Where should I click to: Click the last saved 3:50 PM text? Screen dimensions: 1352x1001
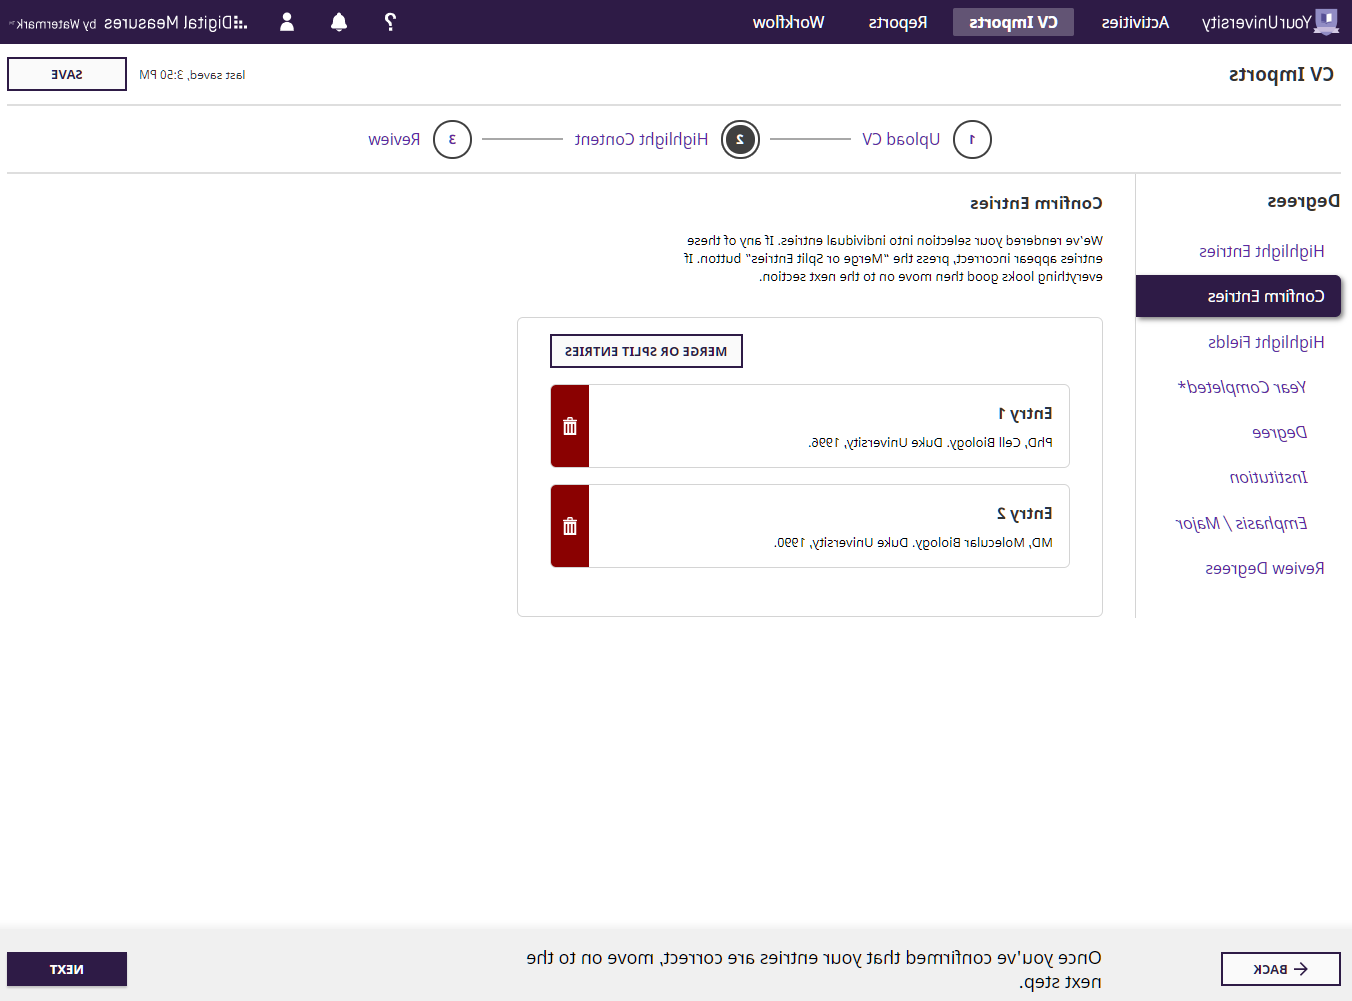pyautogui.click(x=192, y=75)
